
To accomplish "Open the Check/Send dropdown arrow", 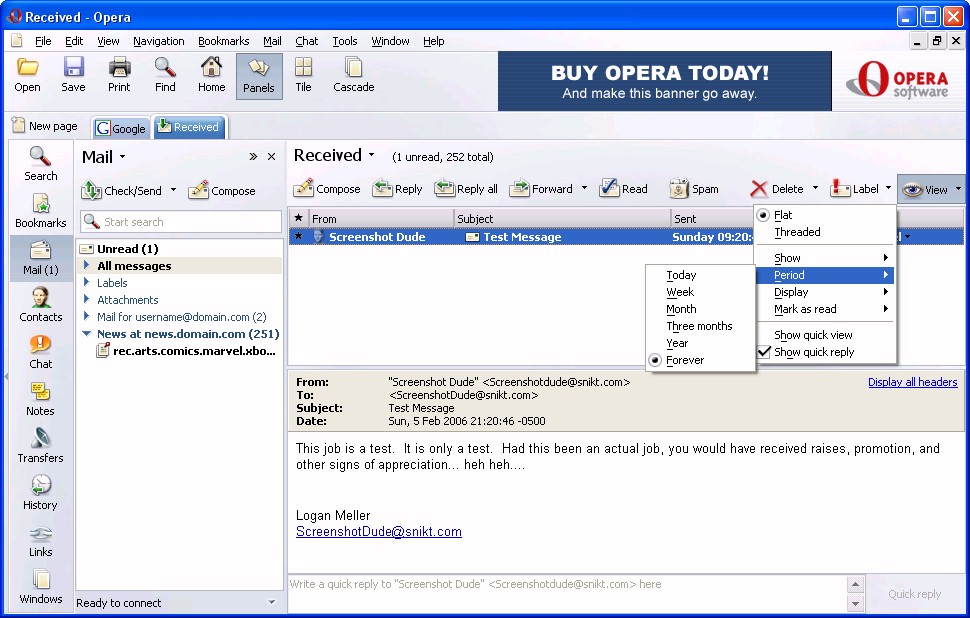I will (x=173, y=191).
